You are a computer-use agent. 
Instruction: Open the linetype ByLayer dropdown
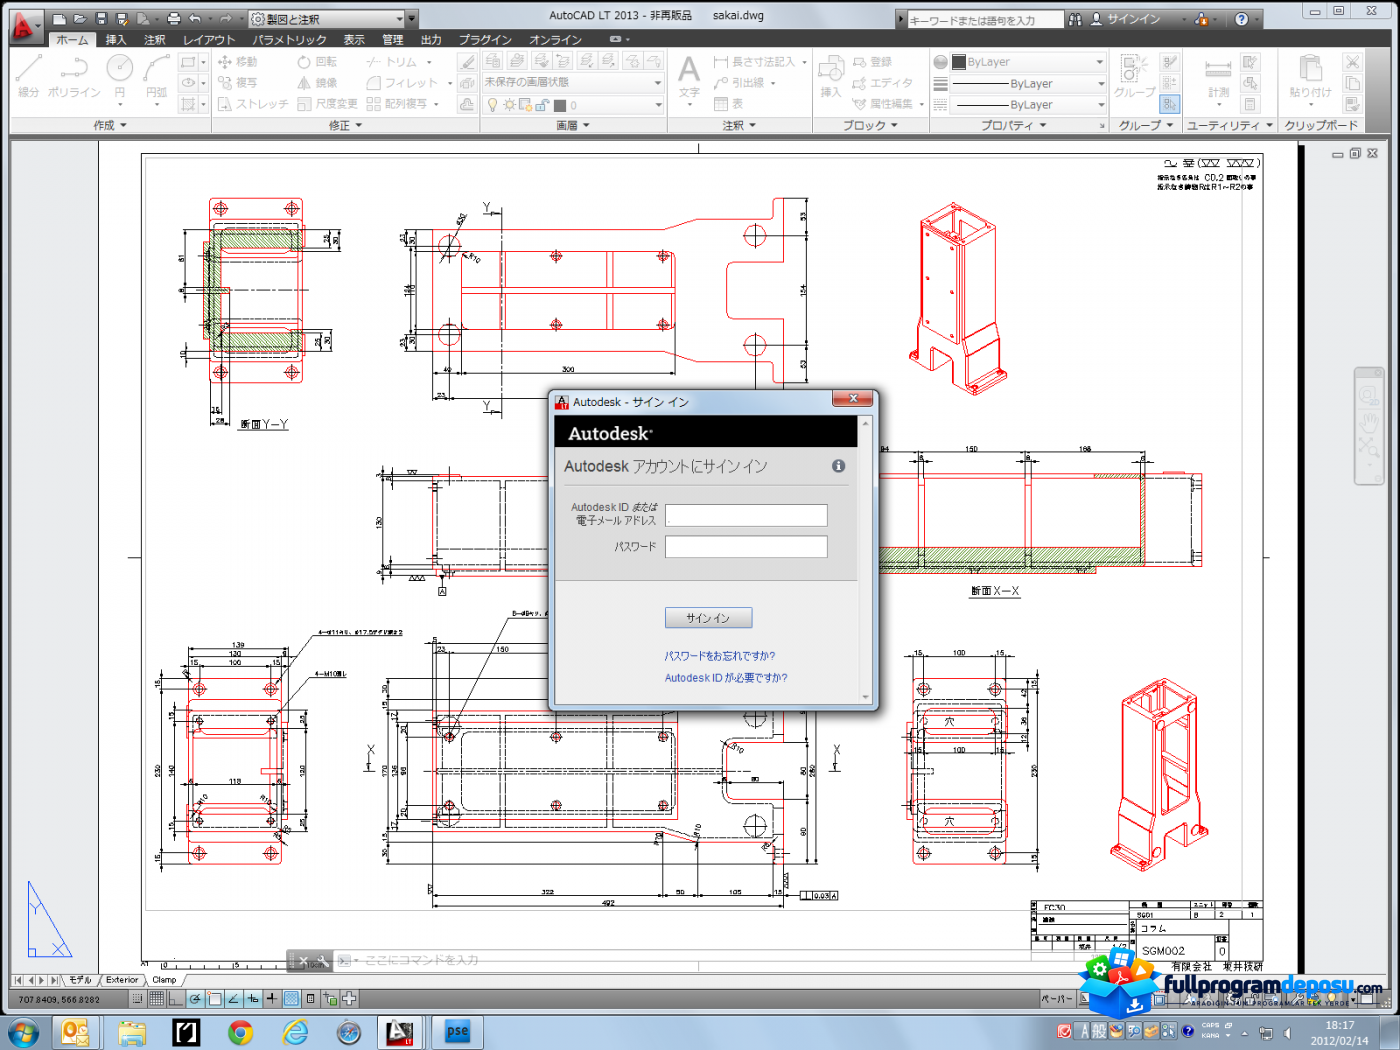(x=1028, y=105)
